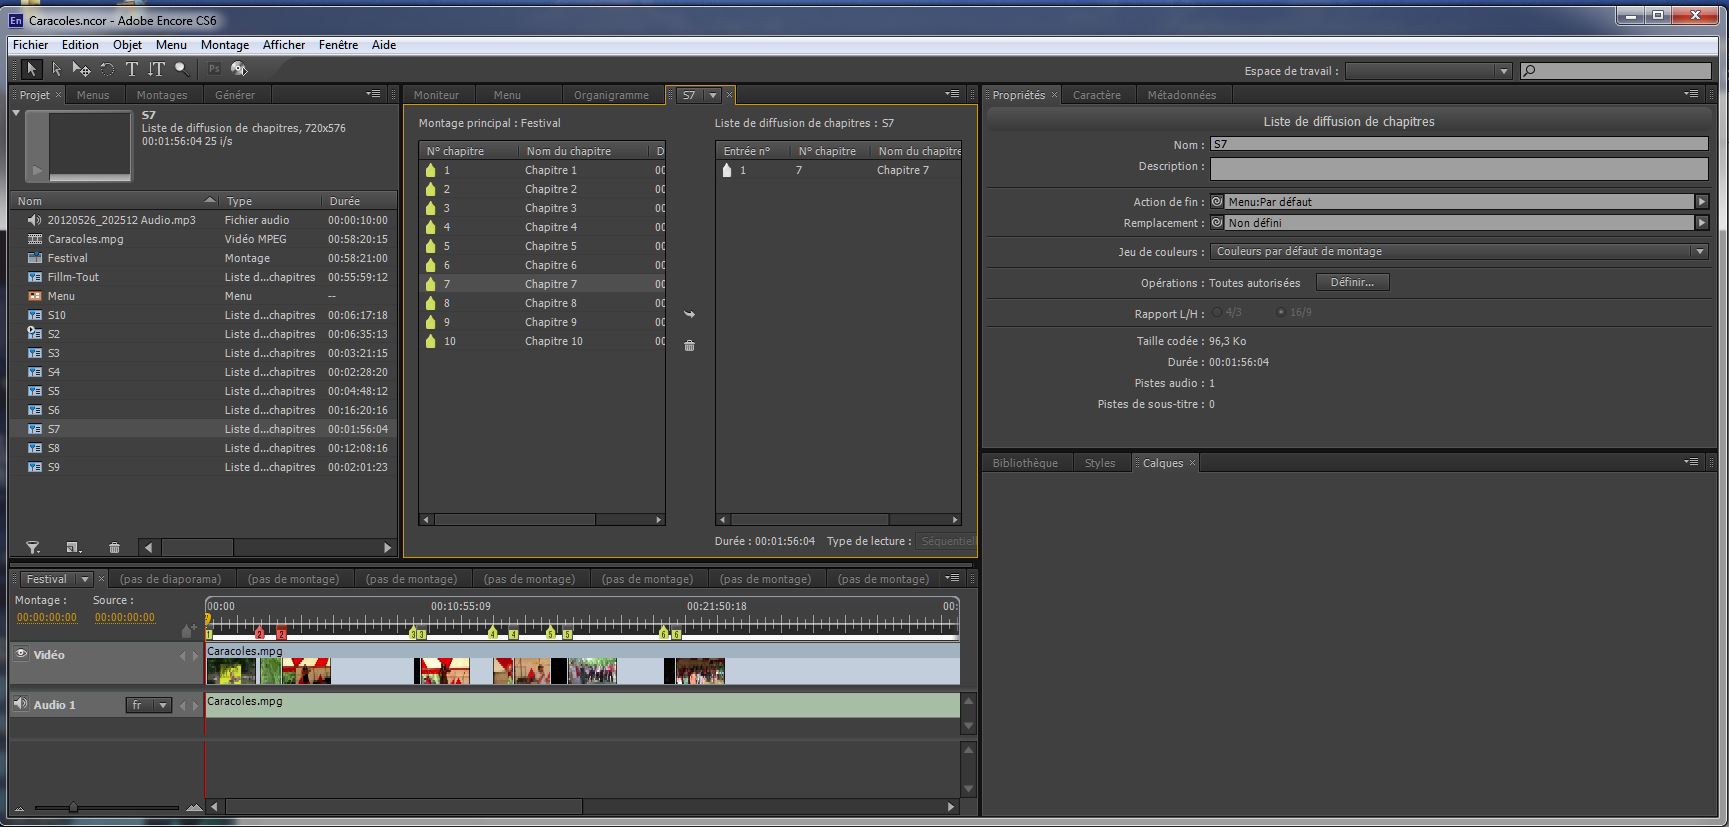1729x827 pixels.
Task: Open the Montage menu
Action: click(224, 45)
